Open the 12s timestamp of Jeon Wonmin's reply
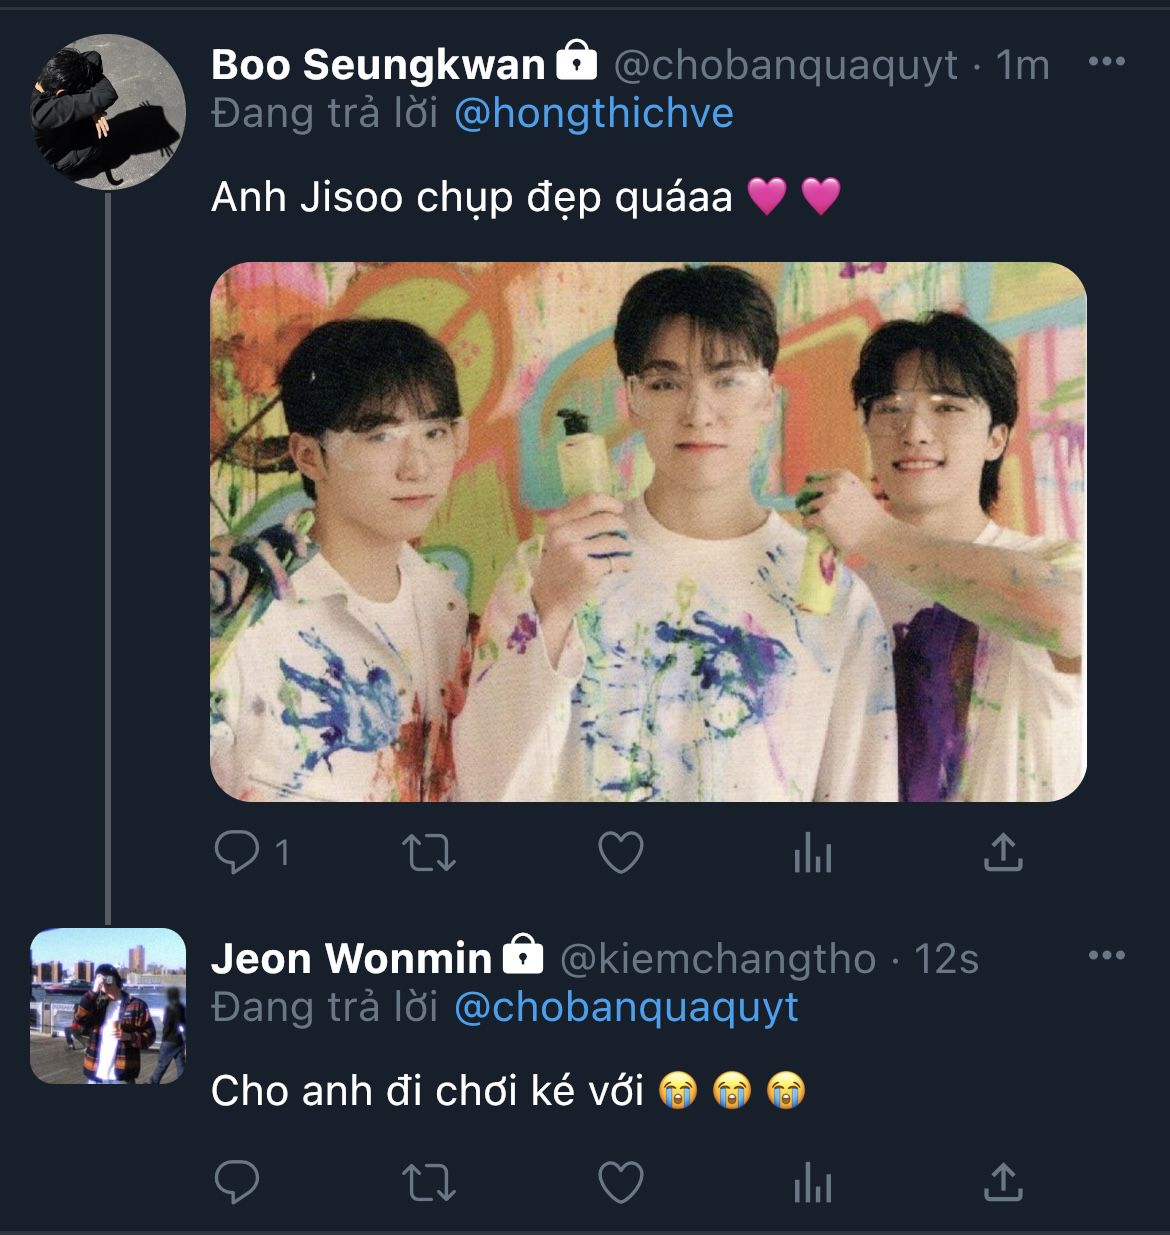Image resolution: width=1170 pixels, height=1235 pixels. tap(946, 959)
